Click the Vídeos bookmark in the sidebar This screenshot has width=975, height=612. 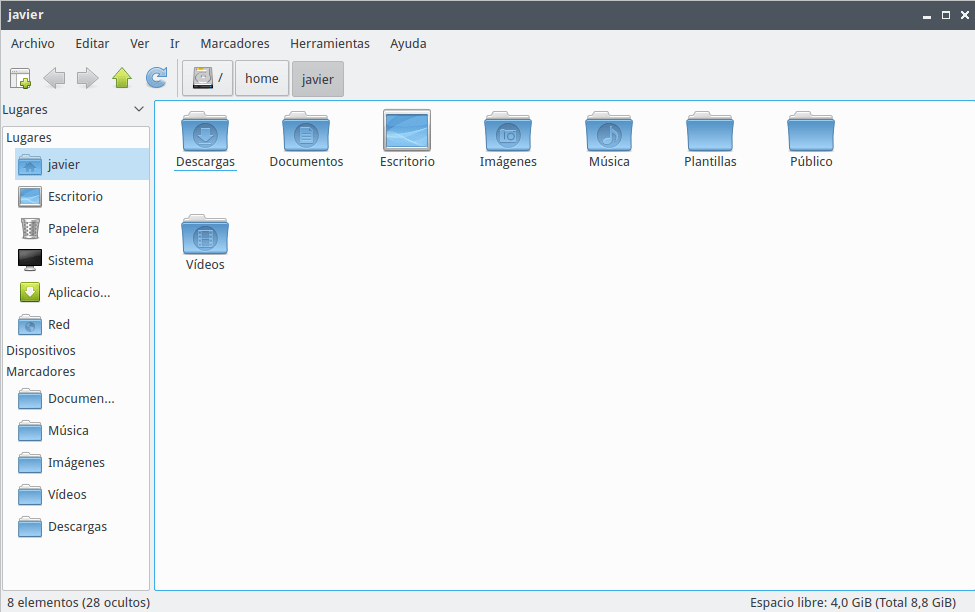82,494
